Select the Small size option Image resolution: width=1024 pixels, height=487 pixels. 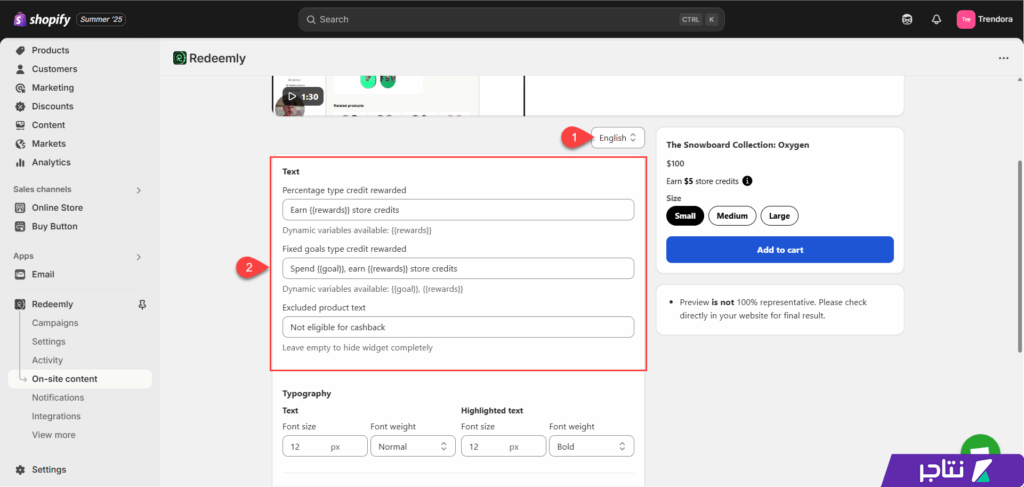click(685, 215)
